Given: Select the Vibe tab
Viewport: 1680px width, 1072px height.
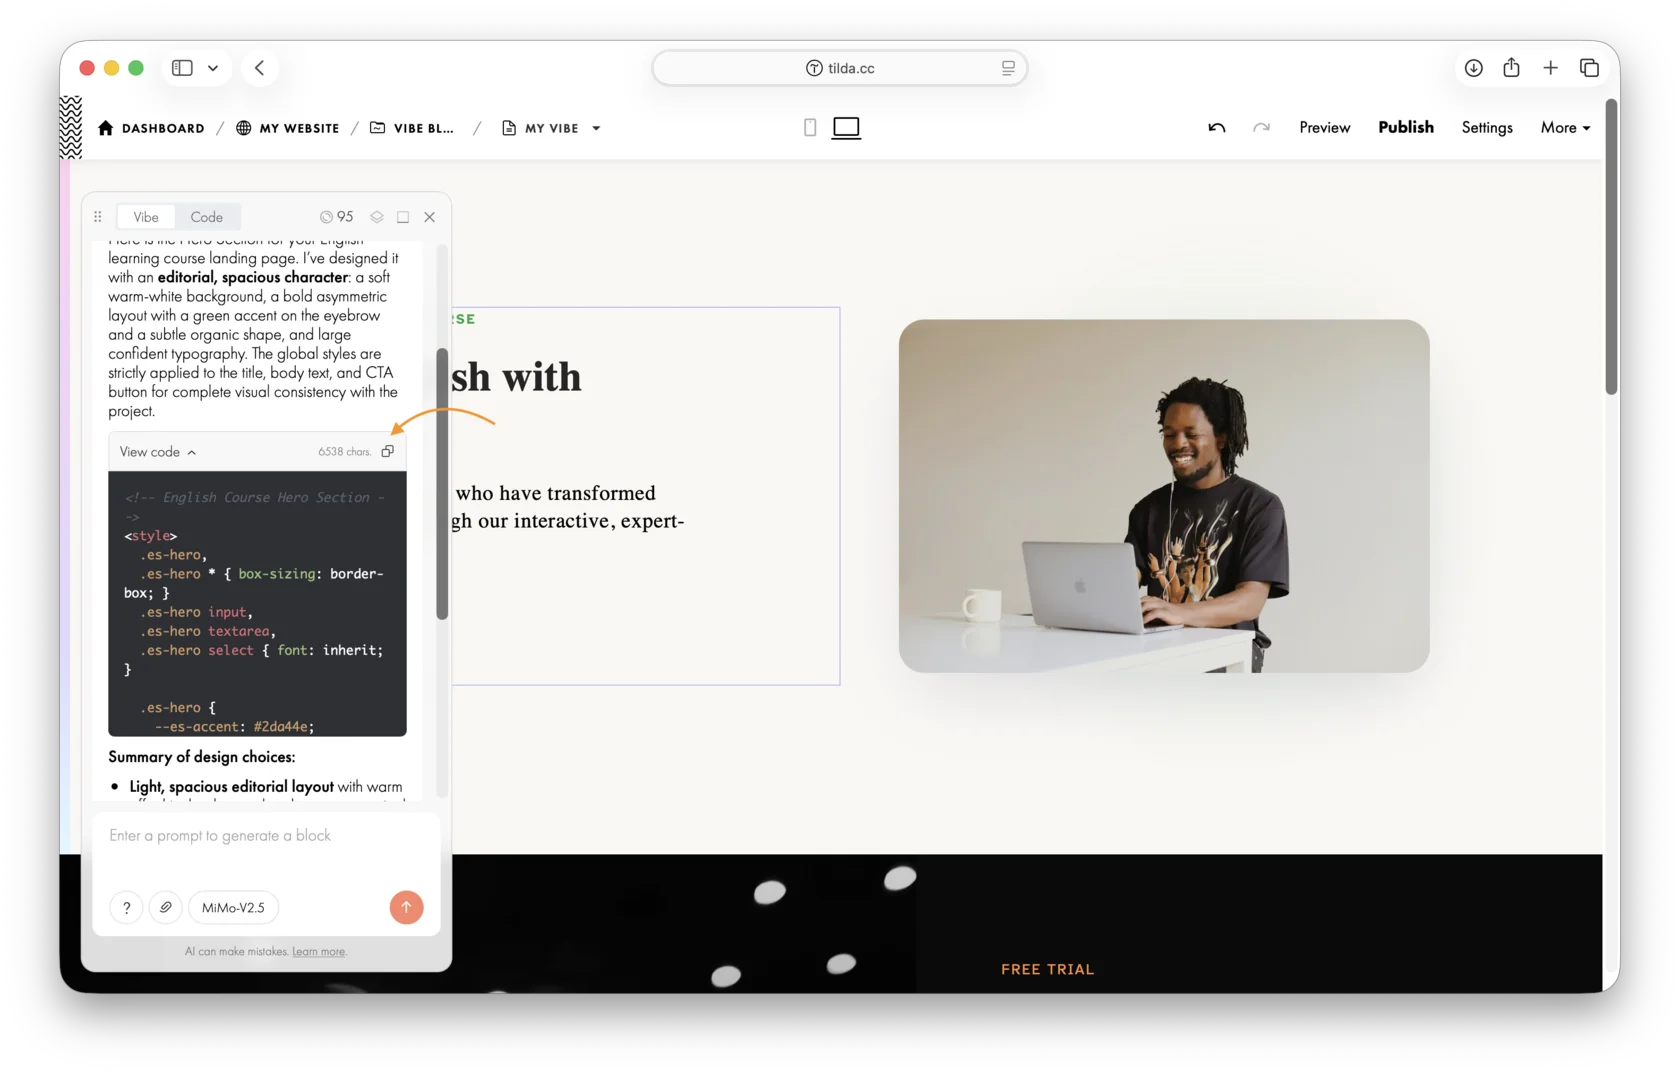Looking at the screenshot, I should tap(146, 217).
